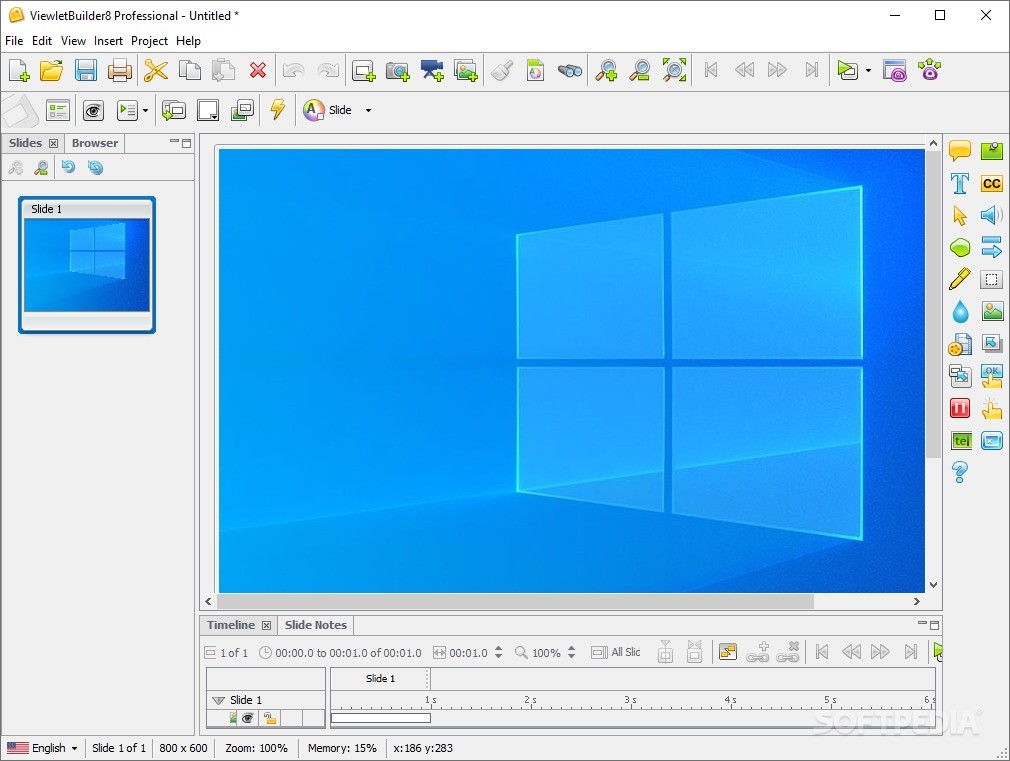Toggle All Slides view in timeline
The height and width of the screenshot is (761, 1010).
point(616,652)
